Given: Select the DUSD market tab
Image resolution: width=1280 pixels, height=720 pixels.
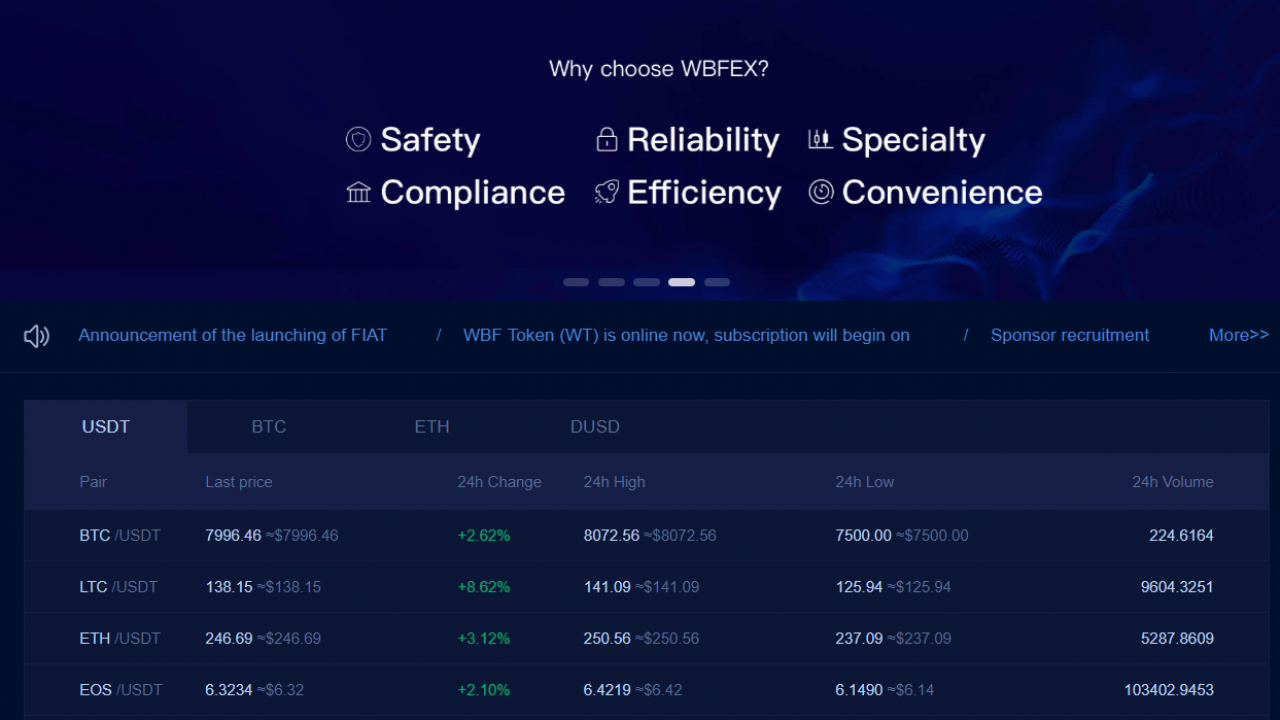Looking at the screenshot, I should (595, 427).
